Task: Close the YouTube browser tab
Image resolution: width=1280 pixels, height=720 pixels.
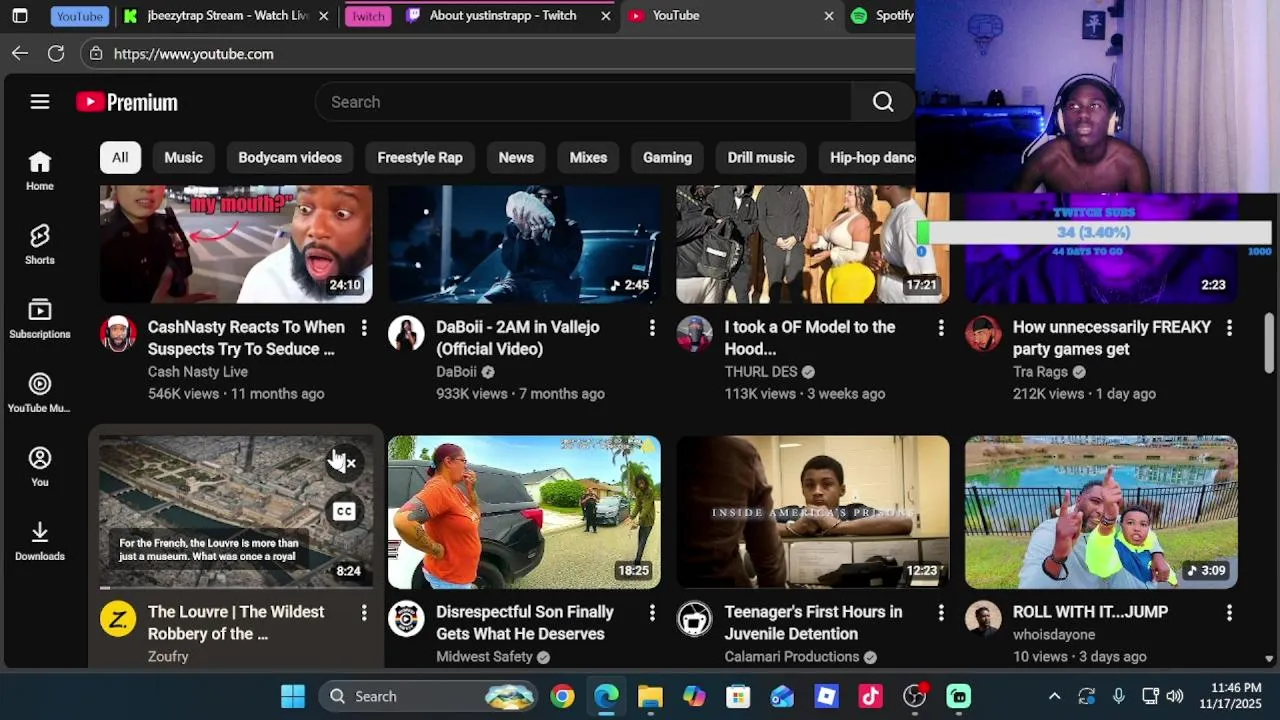Action: [x=828, y=16]
